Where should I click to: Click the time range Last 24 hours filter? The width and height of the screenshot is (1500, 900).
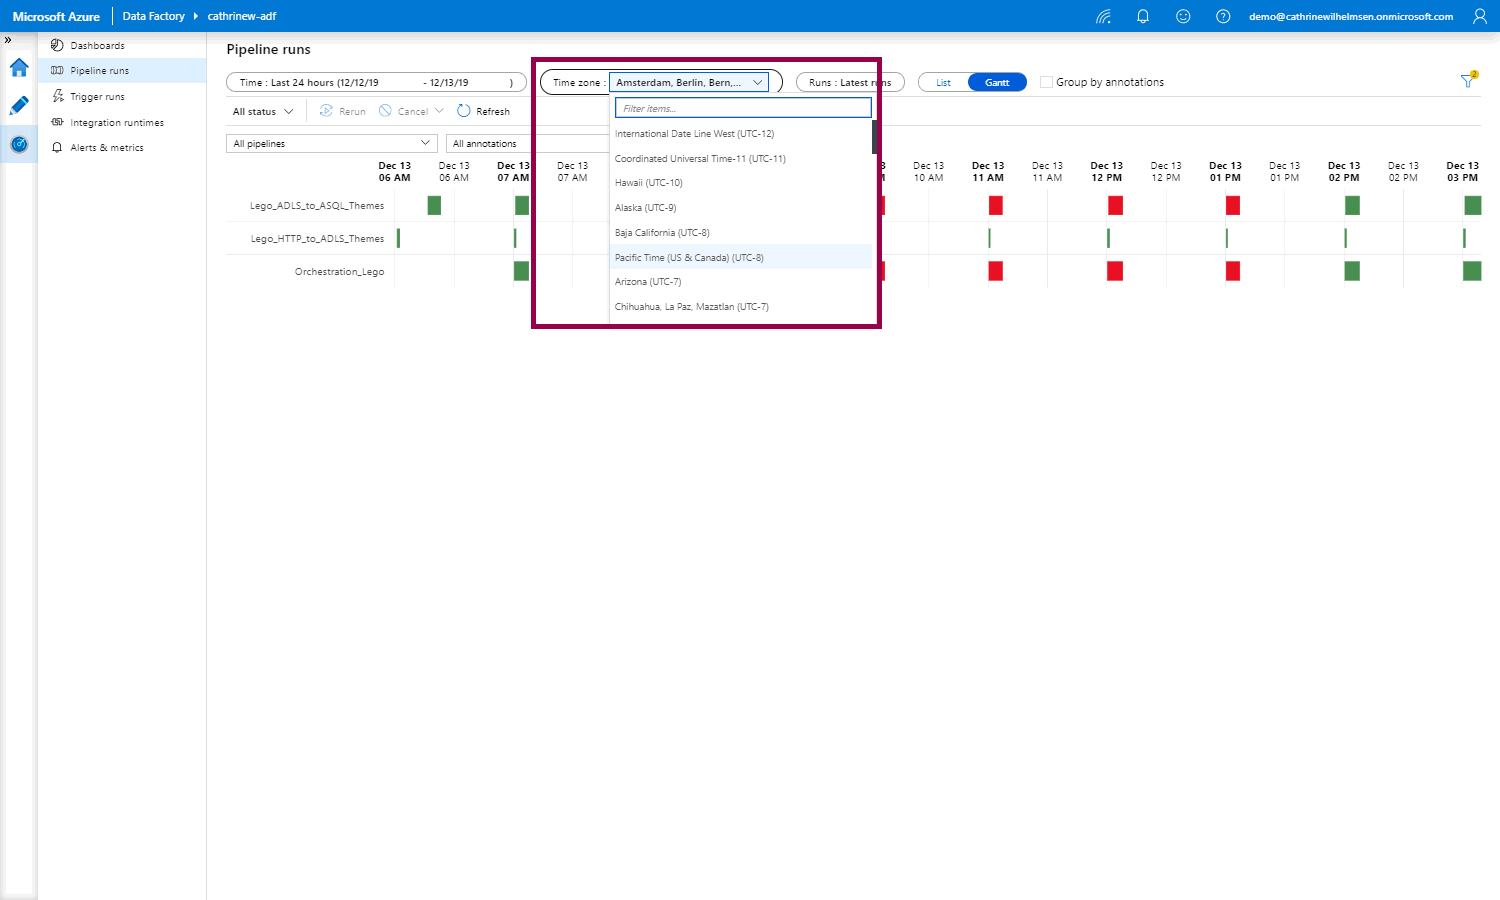[376, 82]
